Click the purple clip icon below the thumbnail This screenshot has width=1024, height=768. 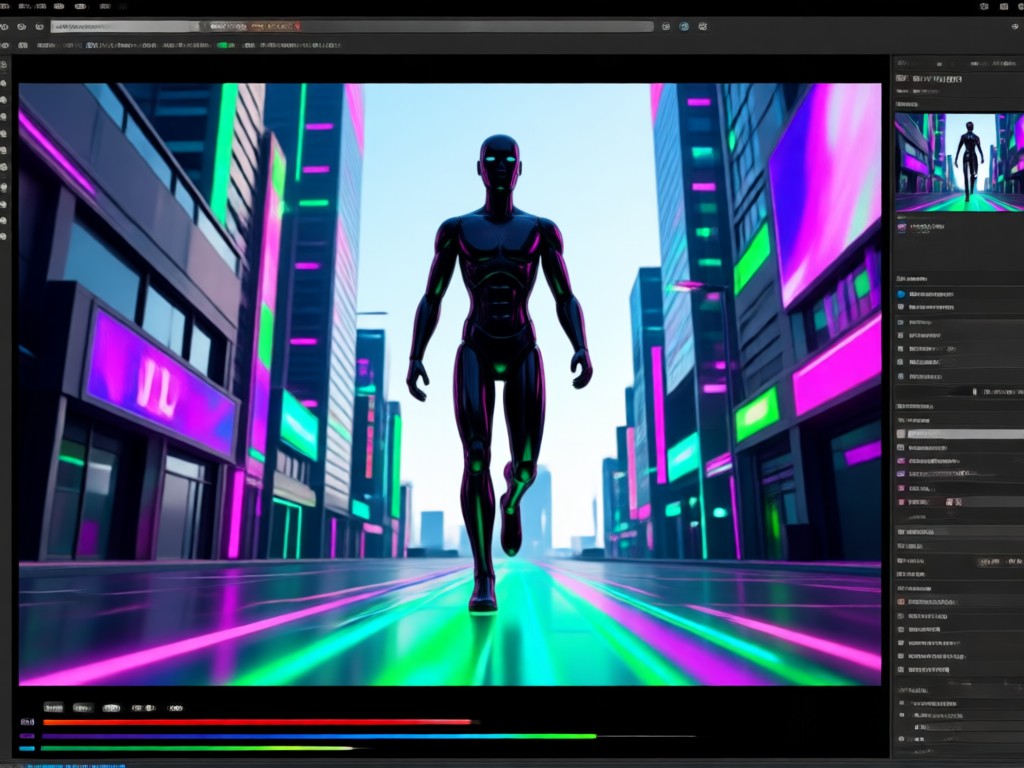[902, 227]
